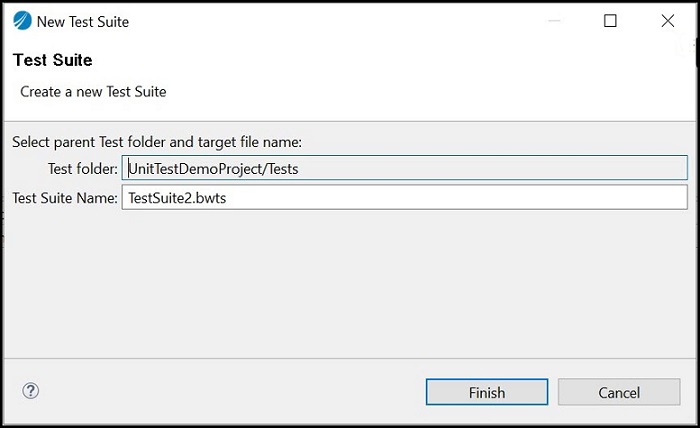Click the empty grey area below fields
Viewport: 700px width, 428px height.
click(350, 283)
